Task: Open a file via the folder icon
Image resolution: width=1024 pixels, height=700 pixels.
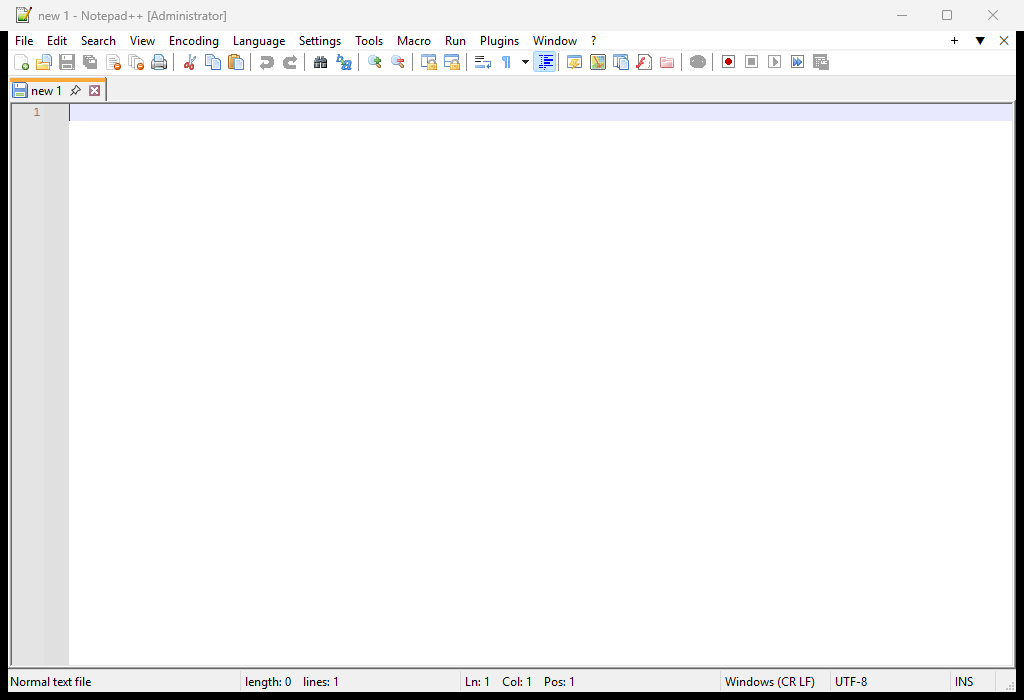Action: 44,62
